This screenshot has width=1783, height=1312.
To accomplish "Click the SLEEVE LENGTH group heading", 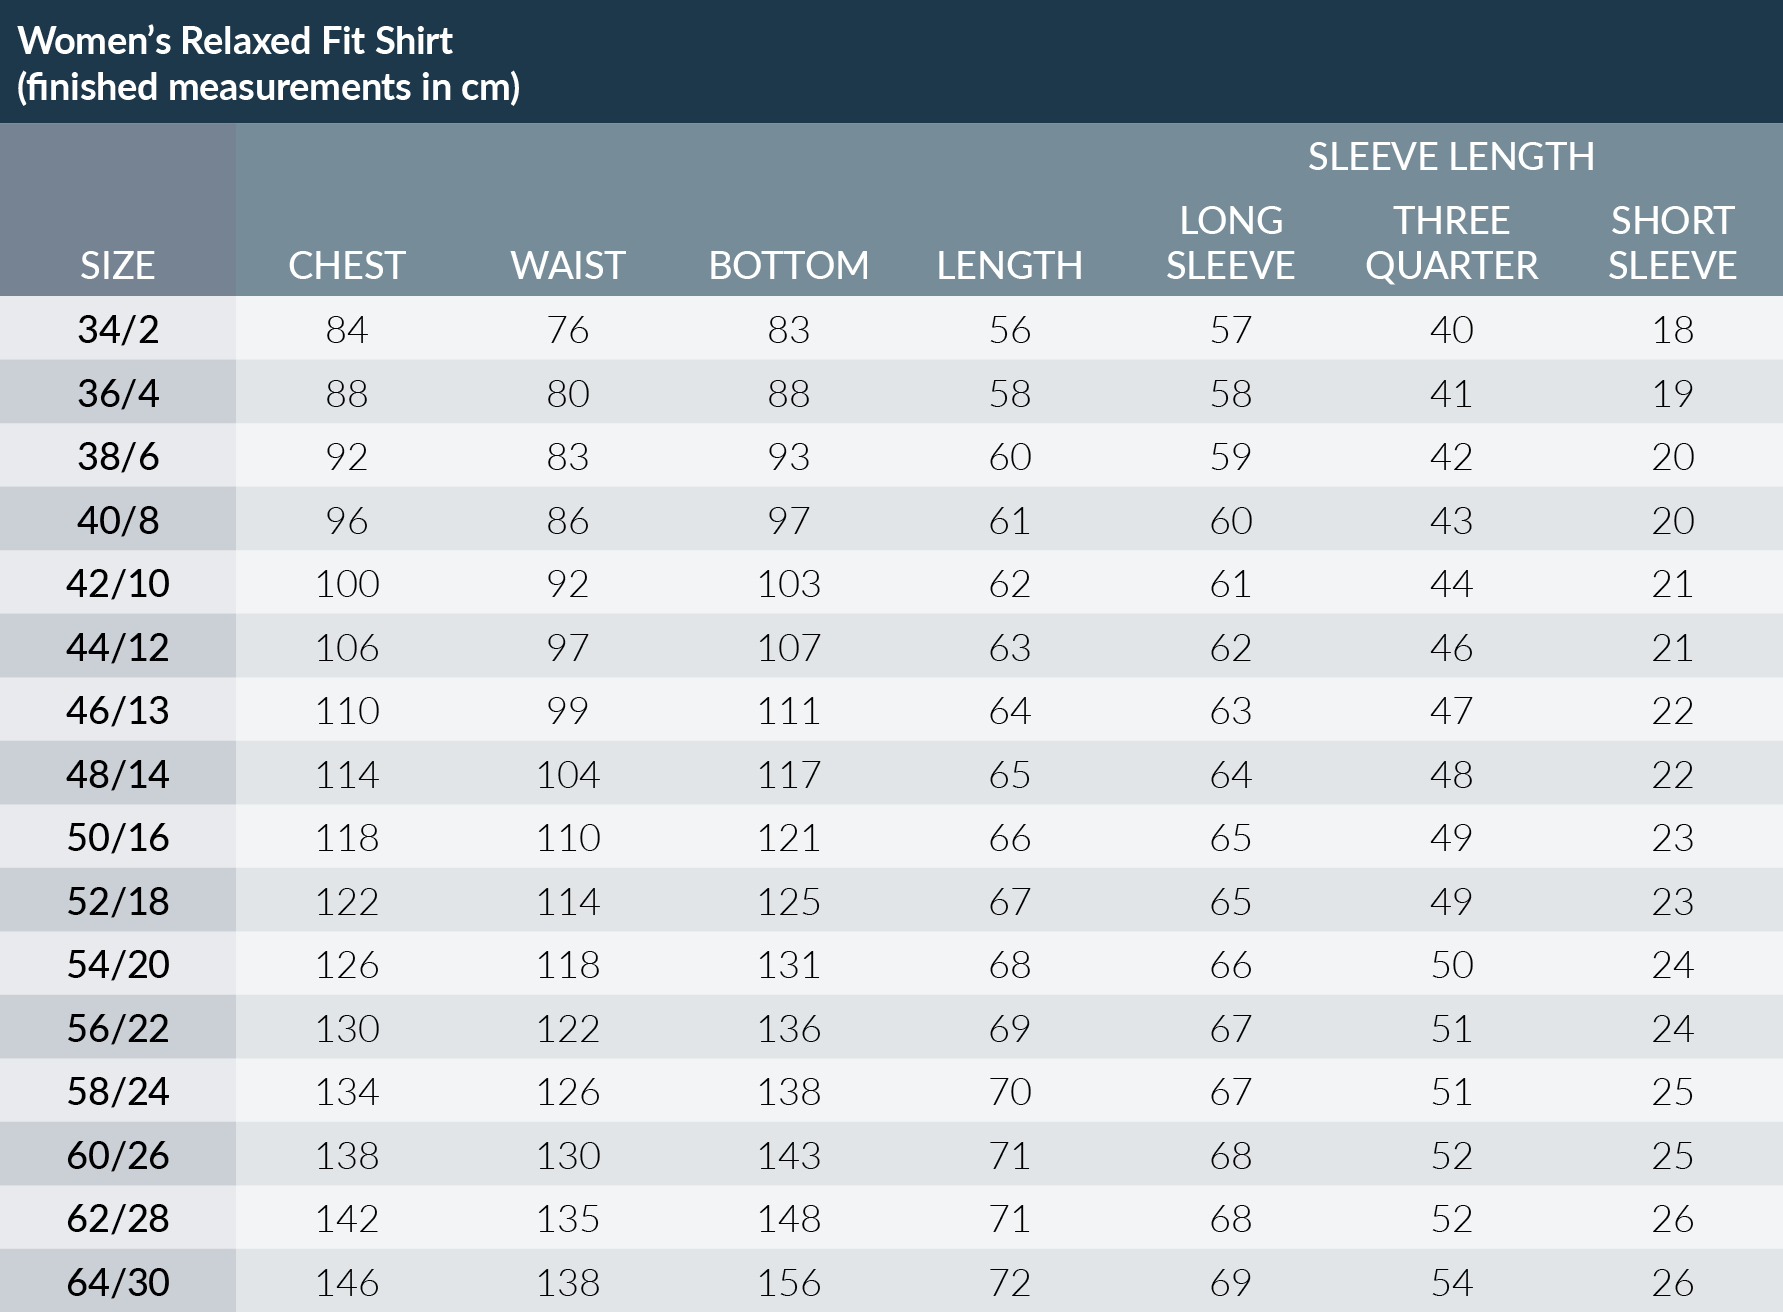I will click(x=1451, y=157).
